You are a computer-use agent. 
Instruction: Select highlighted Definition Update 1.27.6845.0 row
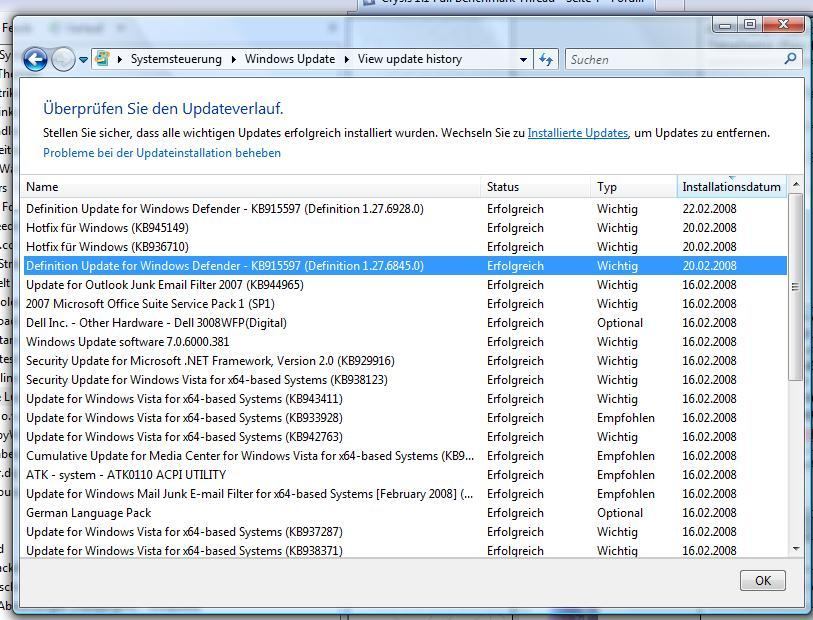[405, 266]
